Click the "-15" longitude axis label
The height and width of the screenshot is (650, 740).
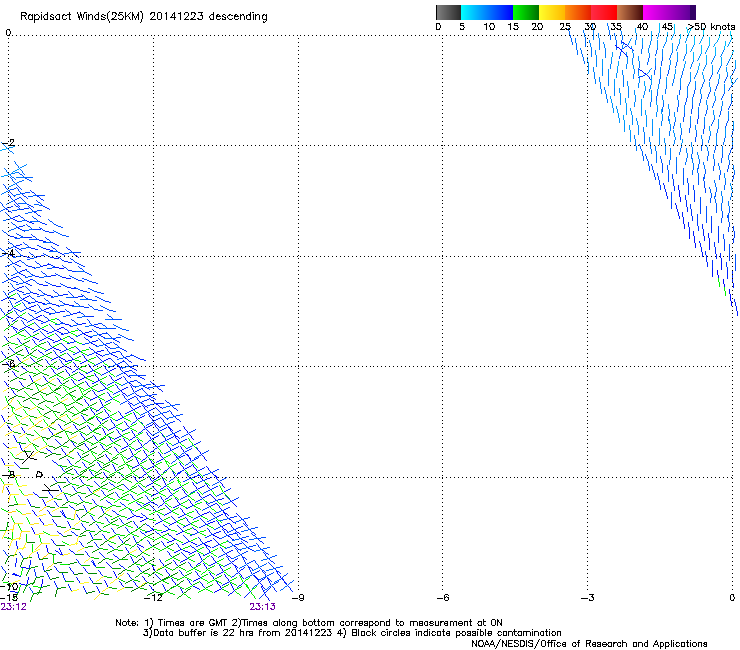[x=9, y=597]
